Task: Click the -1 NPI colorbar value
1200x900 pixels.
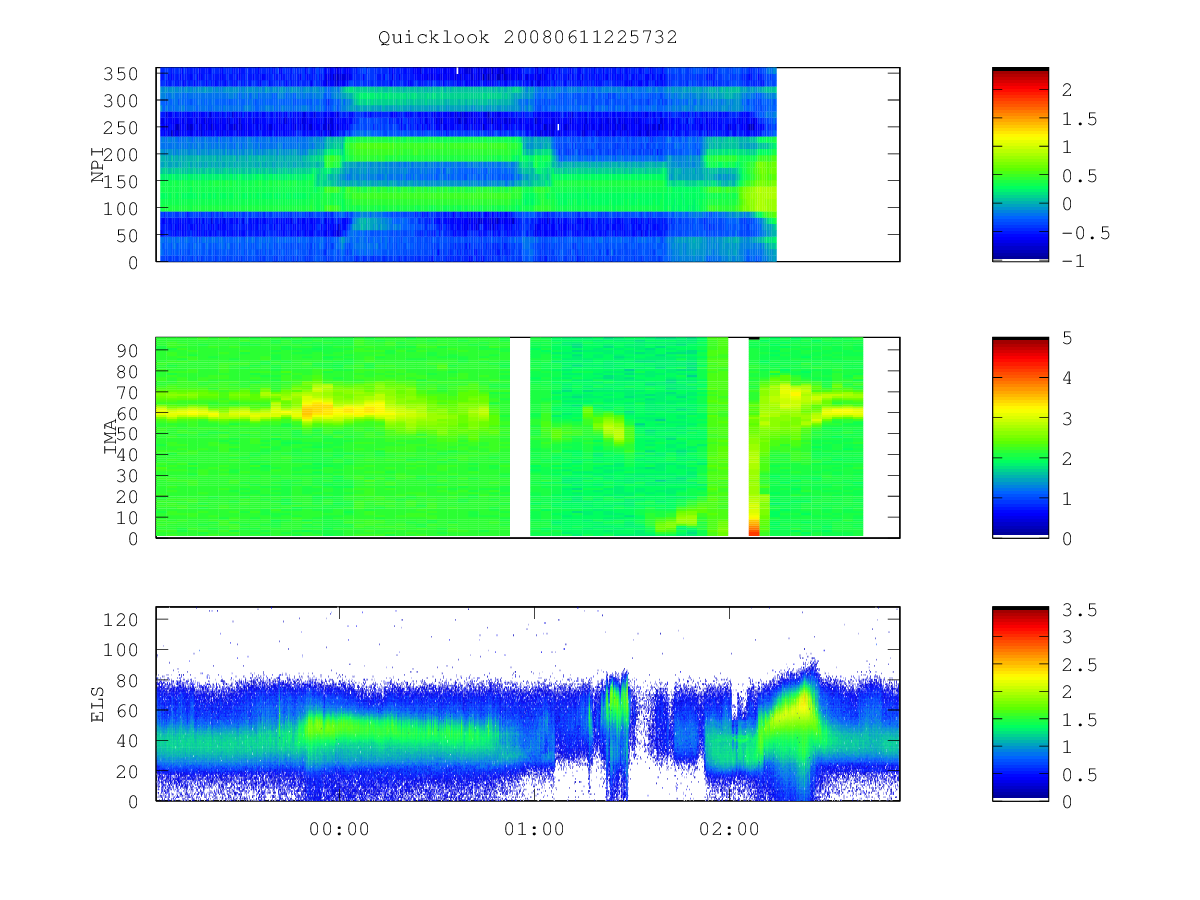Action: click(x=1074, y=262)
